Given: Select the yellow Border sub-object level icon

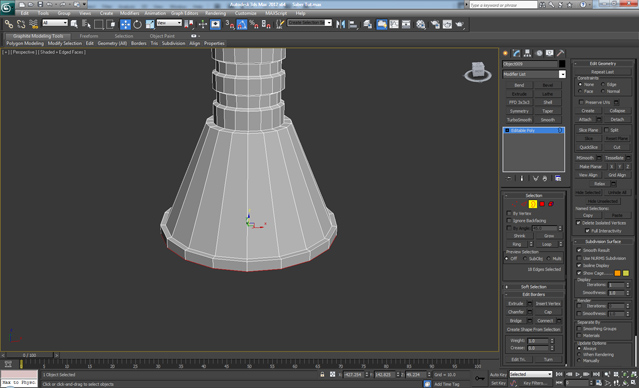Looking at the screenshot, I should click(533, 204).
